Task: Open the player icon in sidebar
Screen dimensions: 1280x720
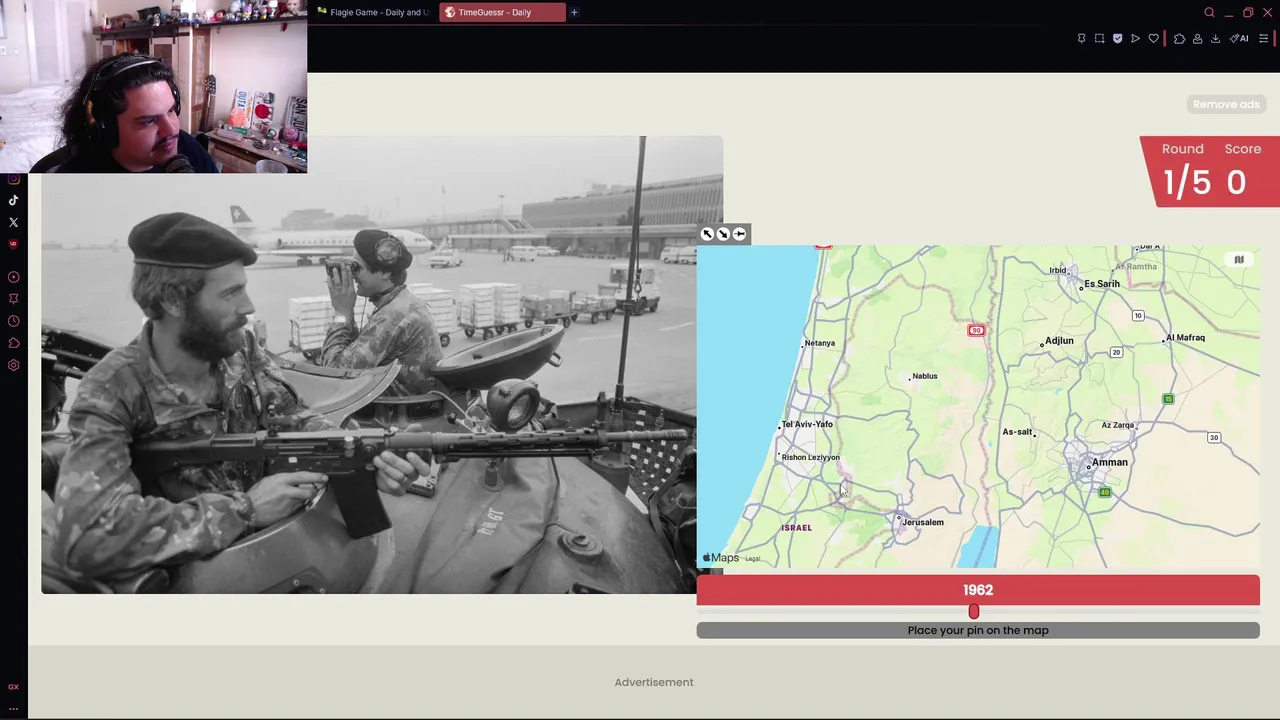Action: (x=13, y=277)
